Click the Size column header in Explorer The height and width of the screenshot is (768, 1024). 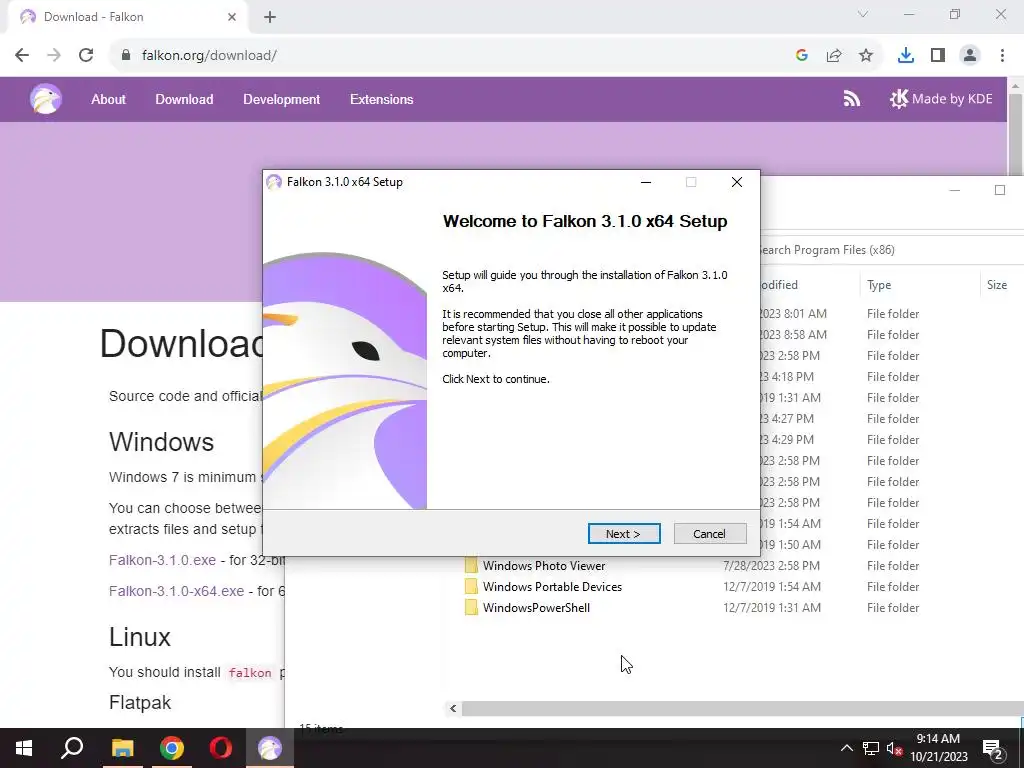coord(997,285)
